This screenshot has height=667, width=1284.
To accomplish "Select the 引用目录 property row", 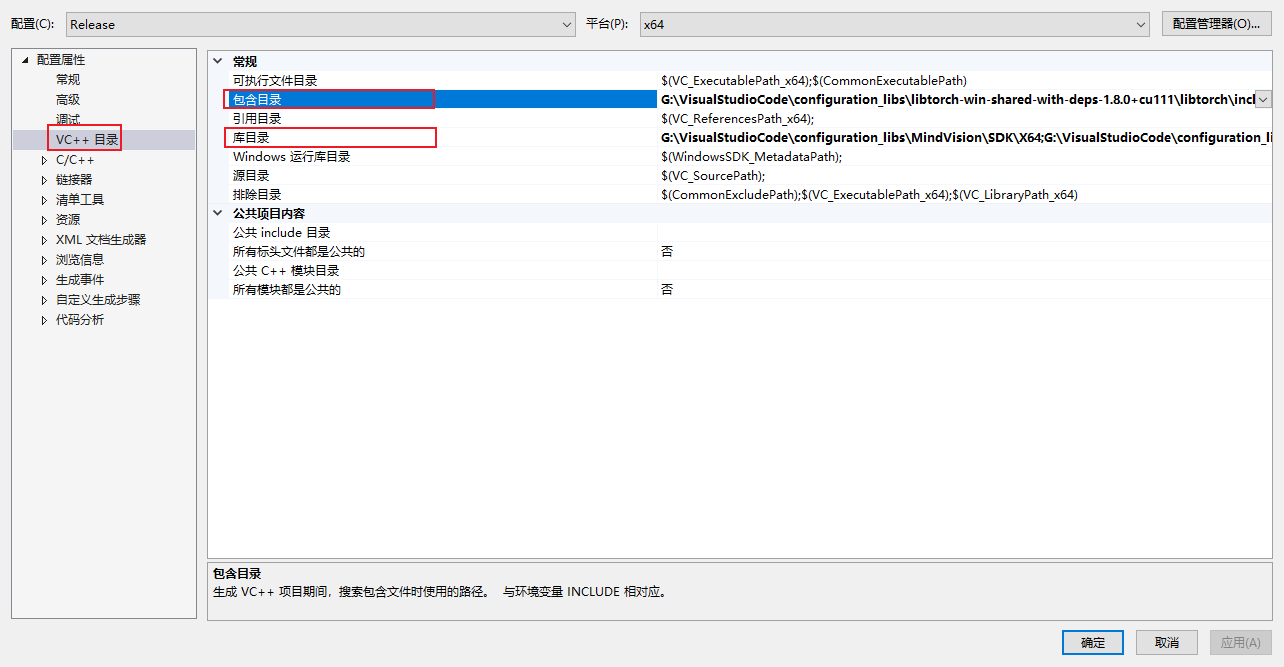I will pyautogui.click(x=740, y=118).
